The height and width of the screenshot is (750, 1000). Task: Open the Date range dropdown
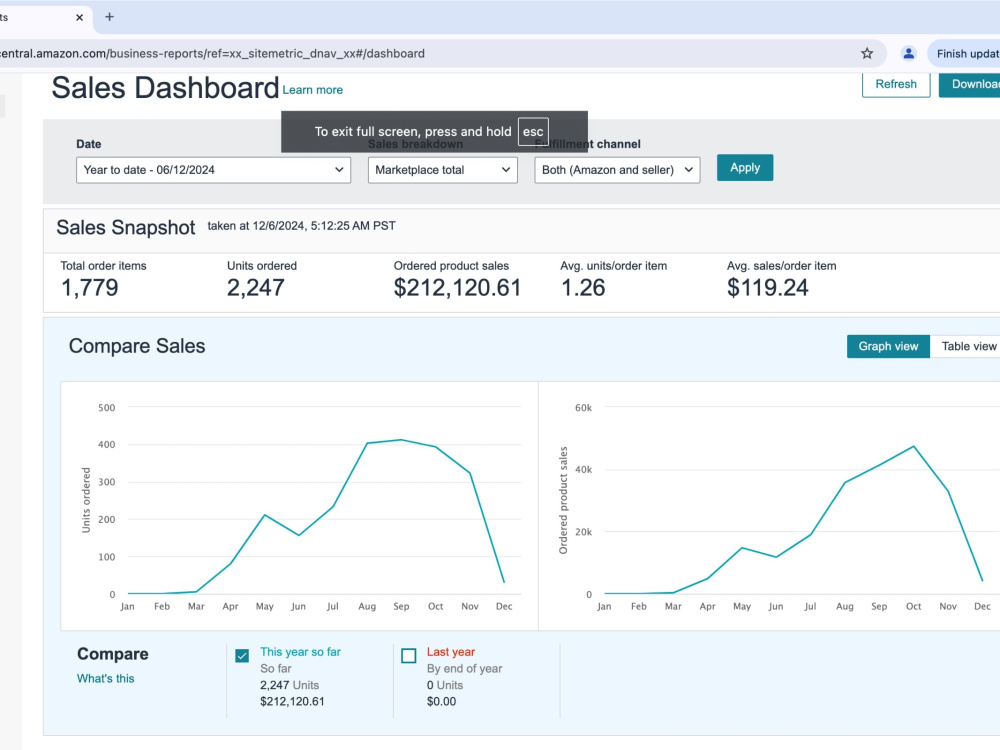[x=213, y=170]
